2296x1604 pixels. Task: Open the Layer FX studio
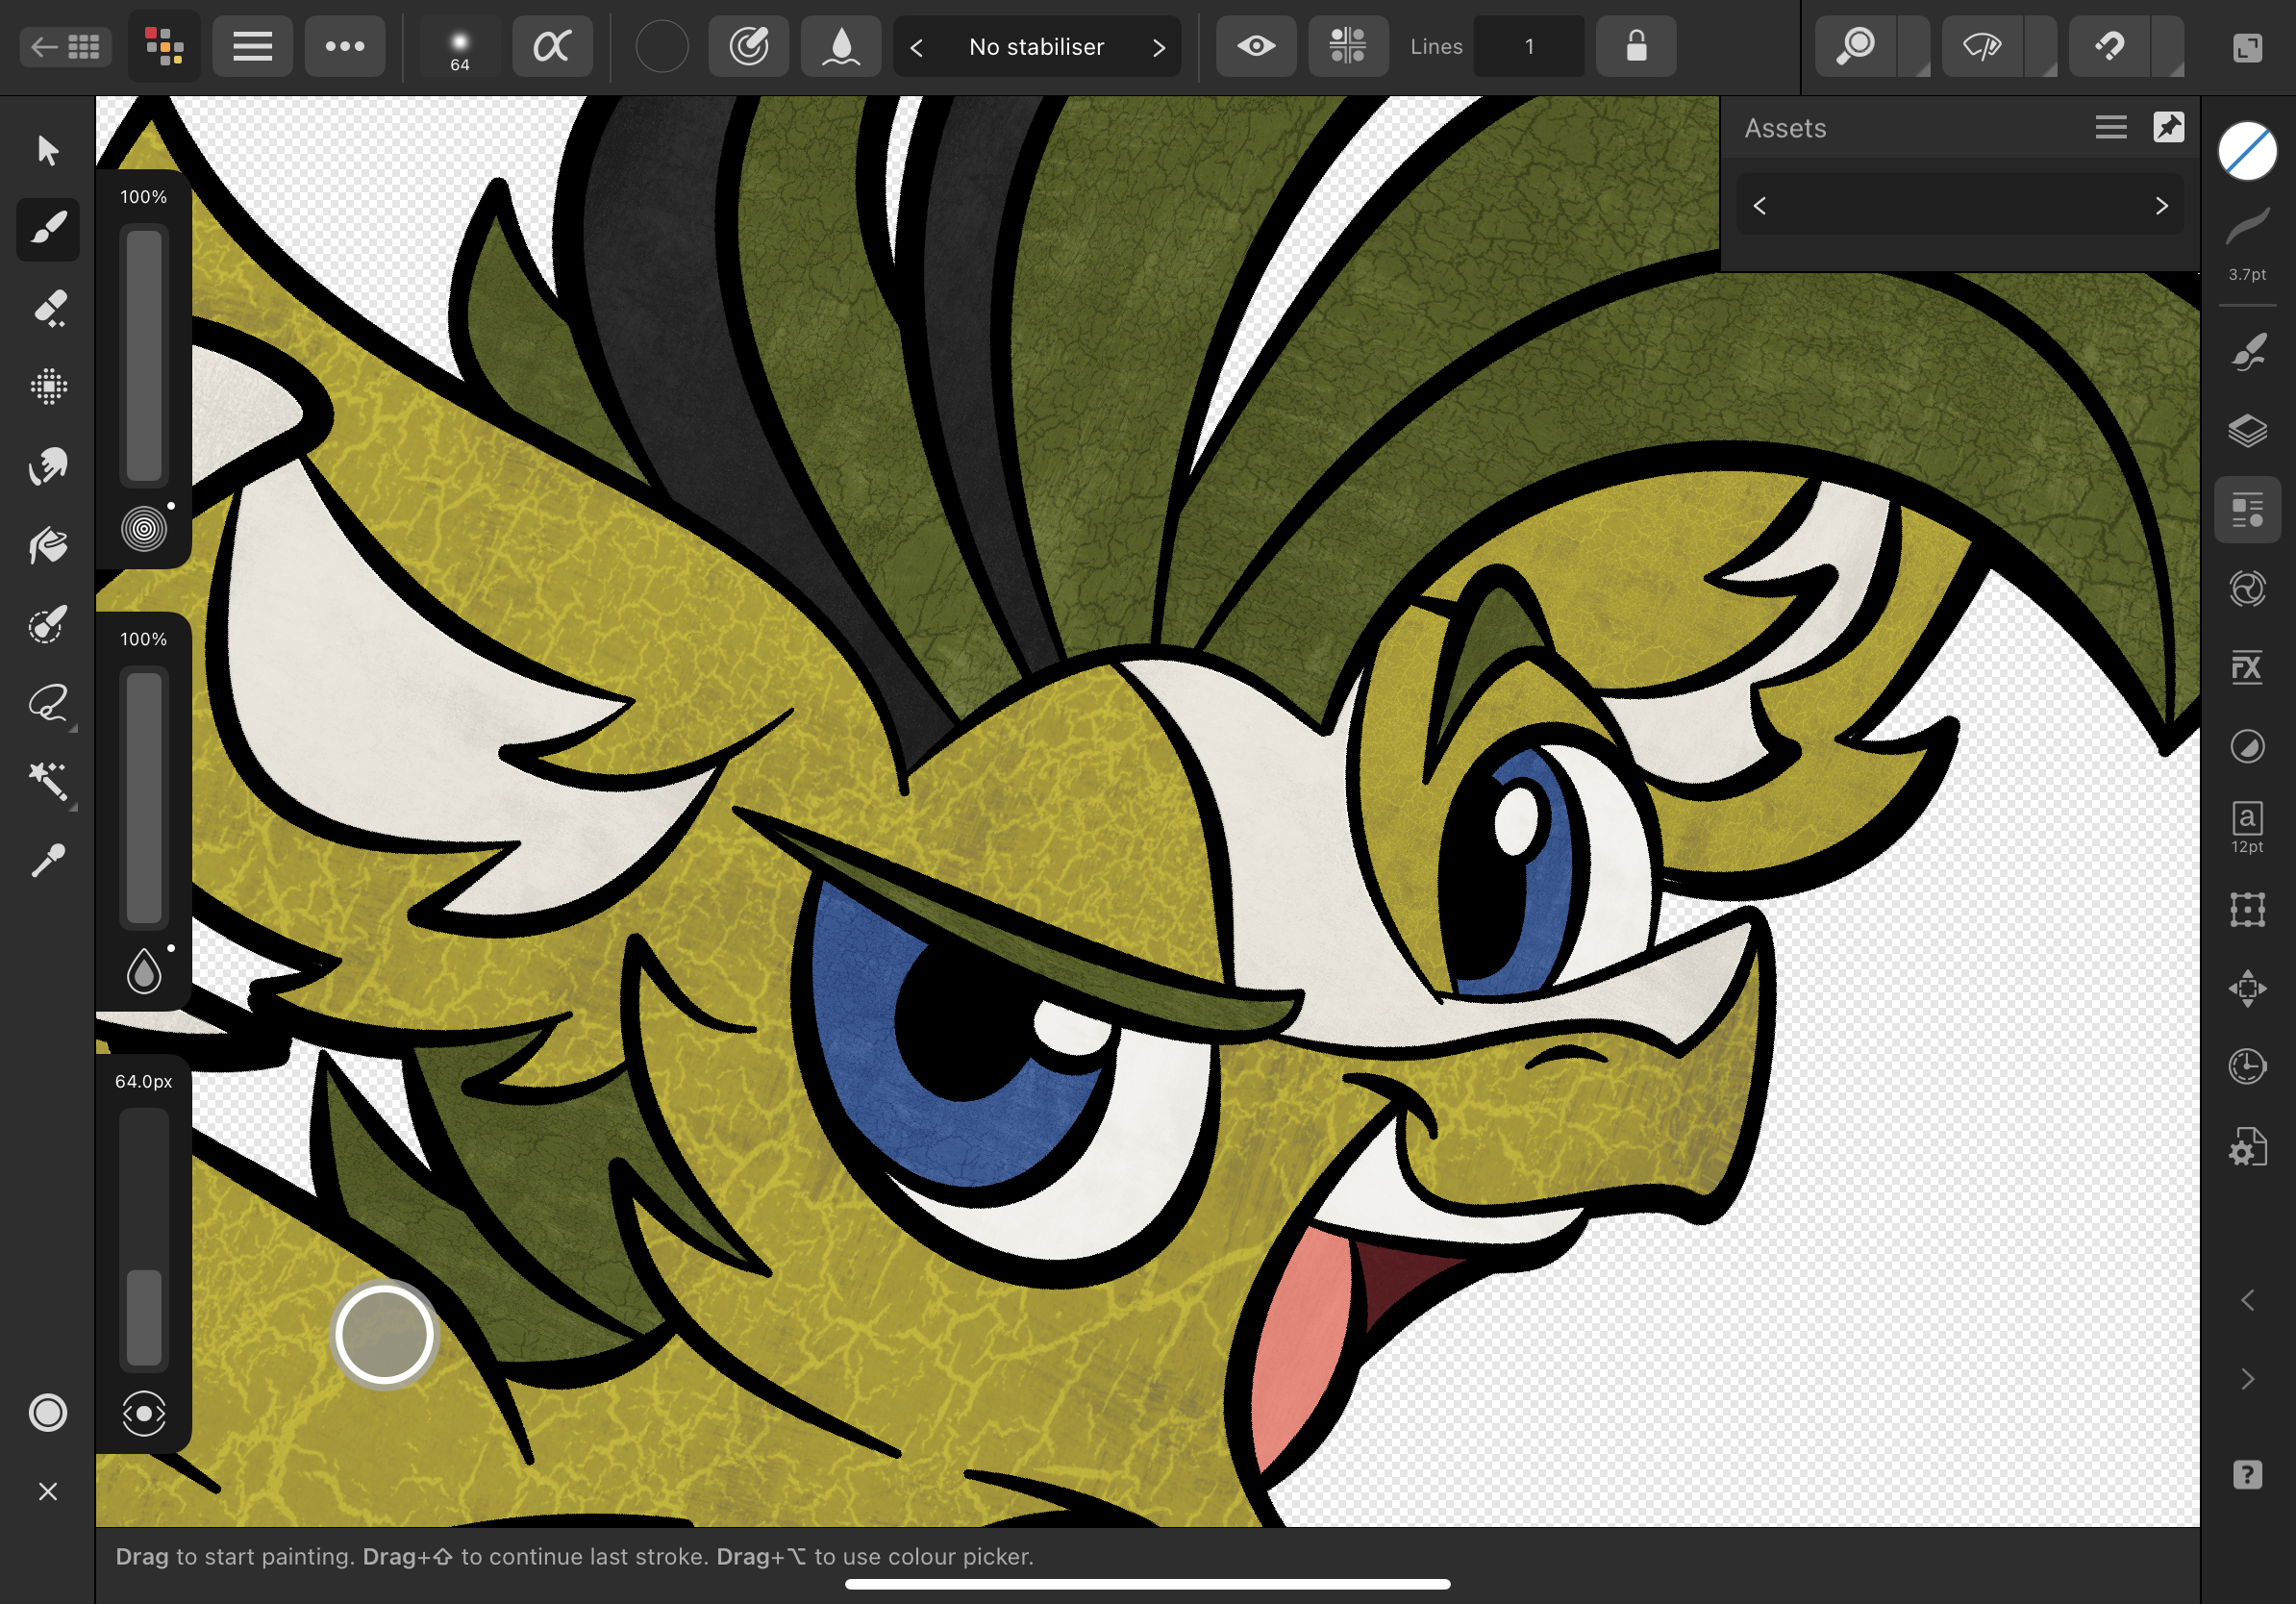[2248, 668]
